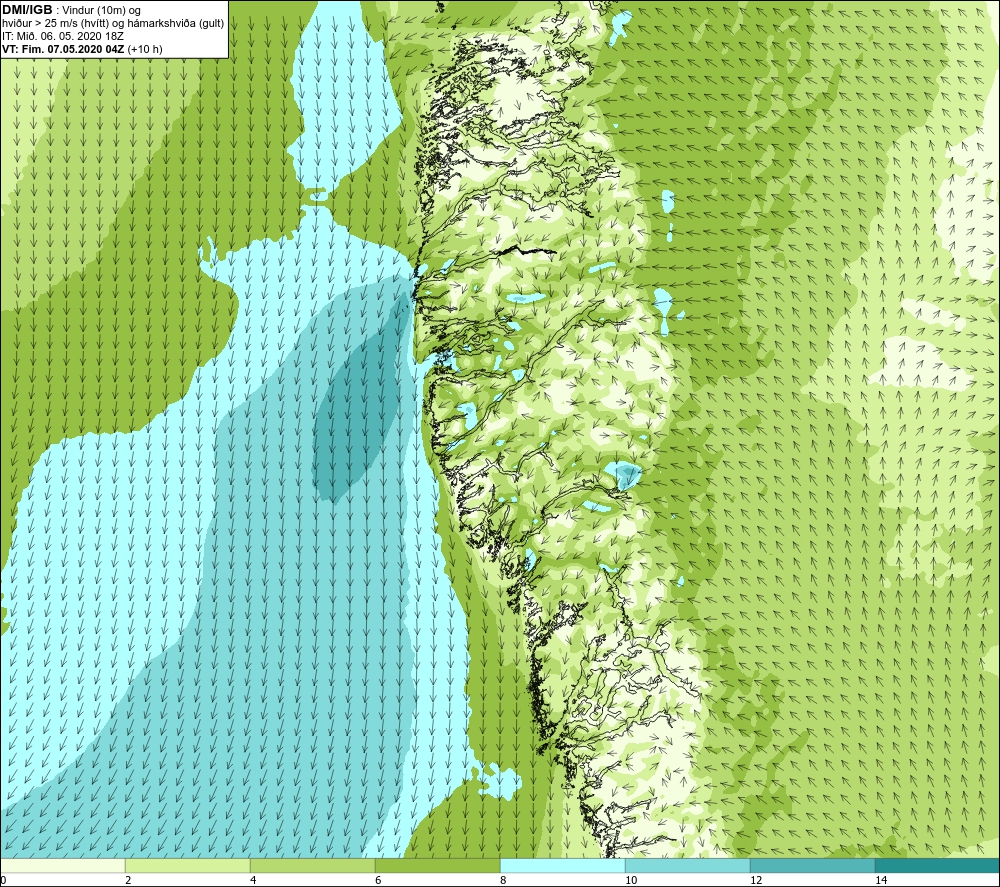Viewport: 1000px width, 887px height.
Task: Click the 0-2 m/s palest legend swatch
Action: pyautogui.click(x=62, y=865)
